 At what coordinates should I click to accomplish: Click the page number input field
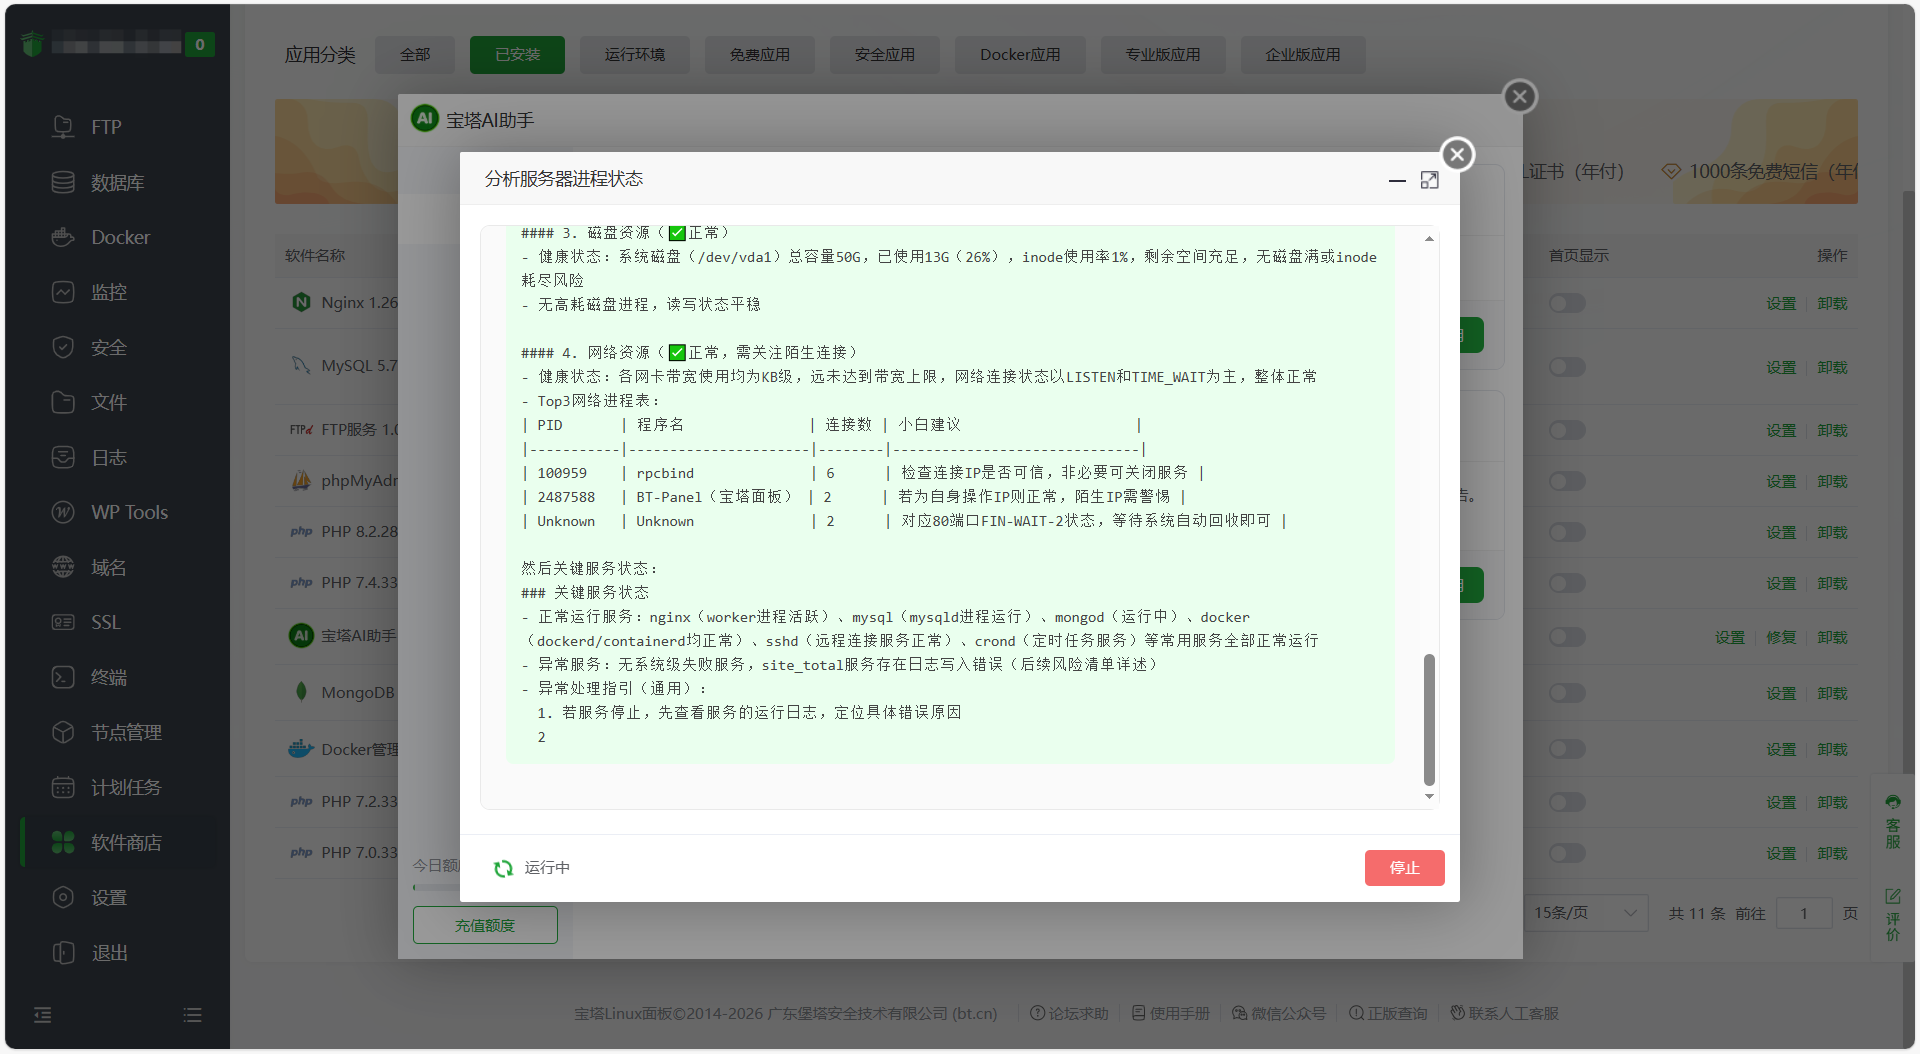(x=1803, y=913)
